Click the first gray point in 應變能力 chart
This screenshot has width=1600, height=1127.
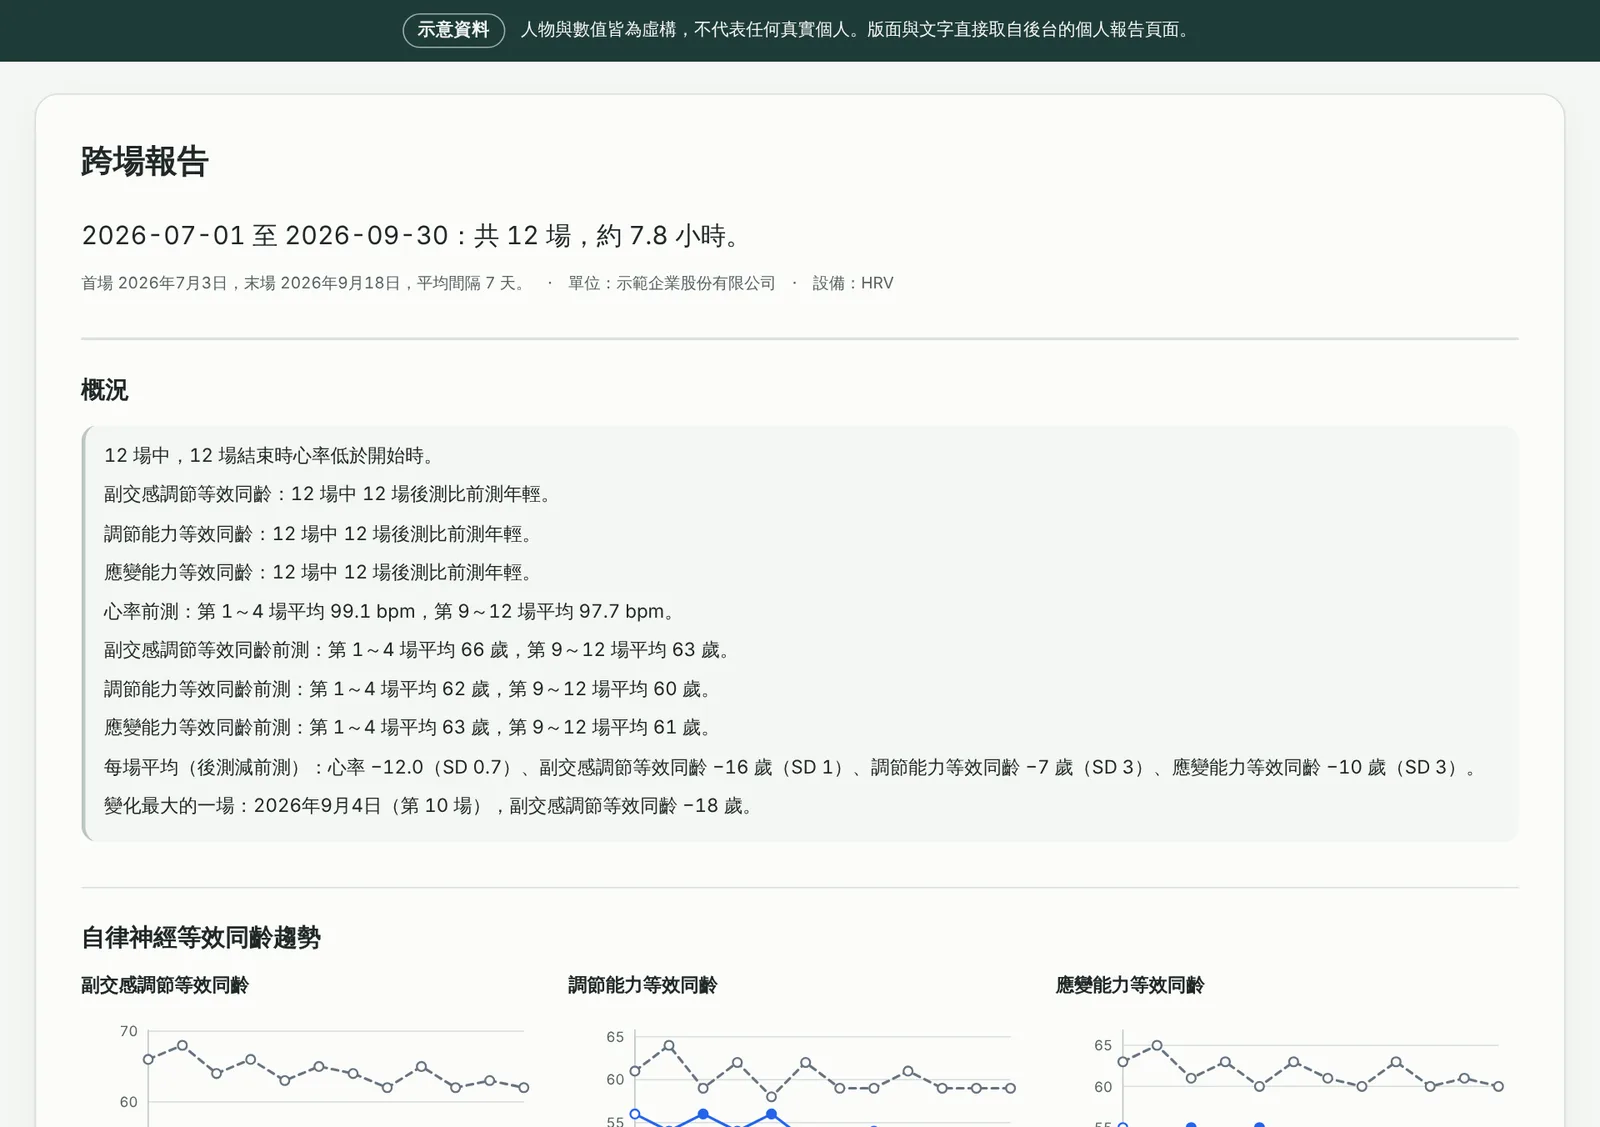1123,1062
